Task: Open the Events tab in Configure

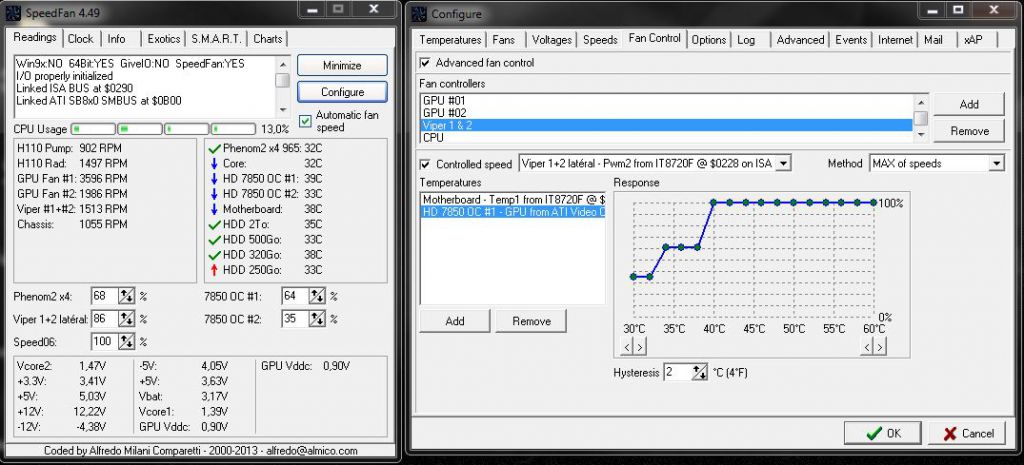Action: tap(851, 40)
